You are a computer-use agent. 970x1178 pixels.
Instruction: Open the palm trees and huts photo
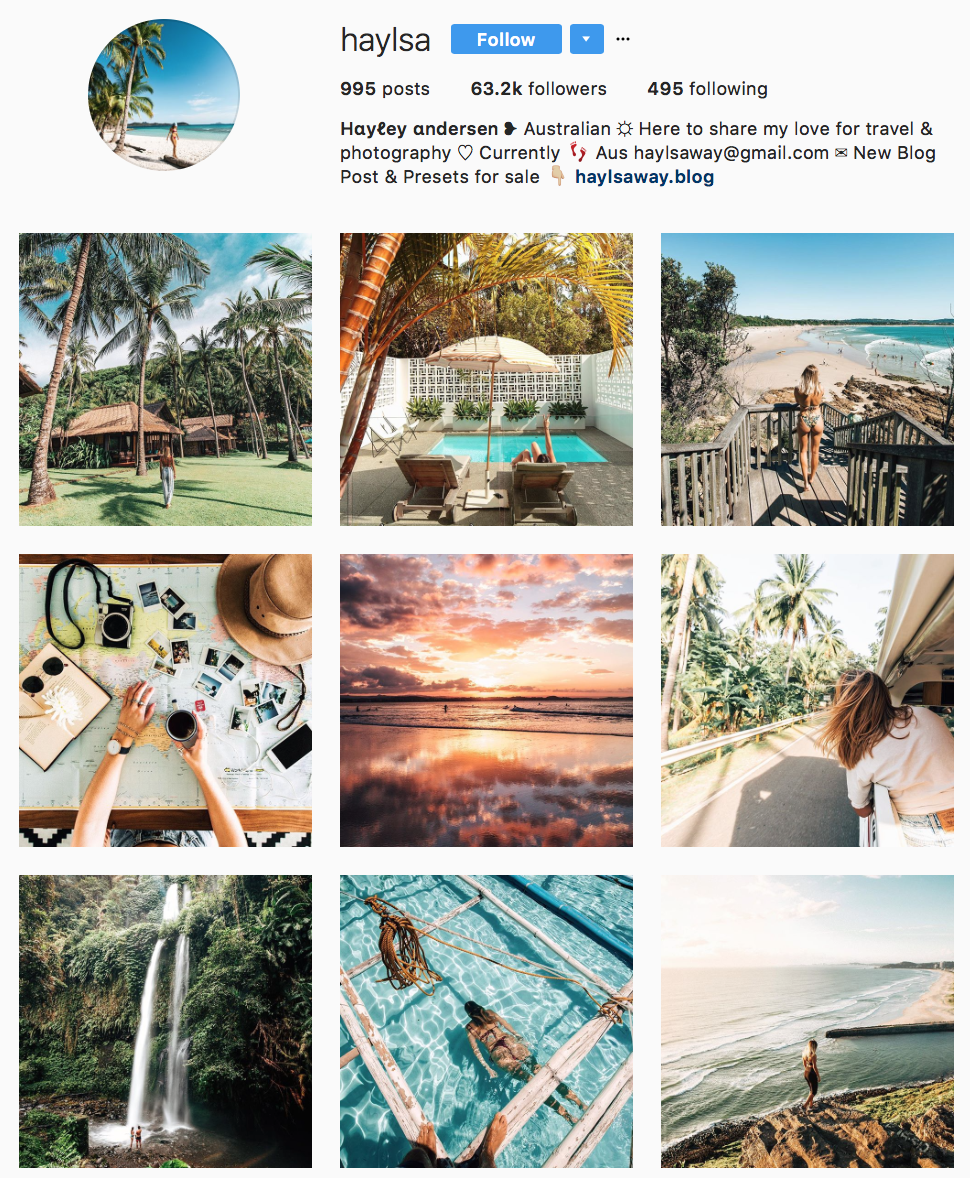[x=165, y=379]
